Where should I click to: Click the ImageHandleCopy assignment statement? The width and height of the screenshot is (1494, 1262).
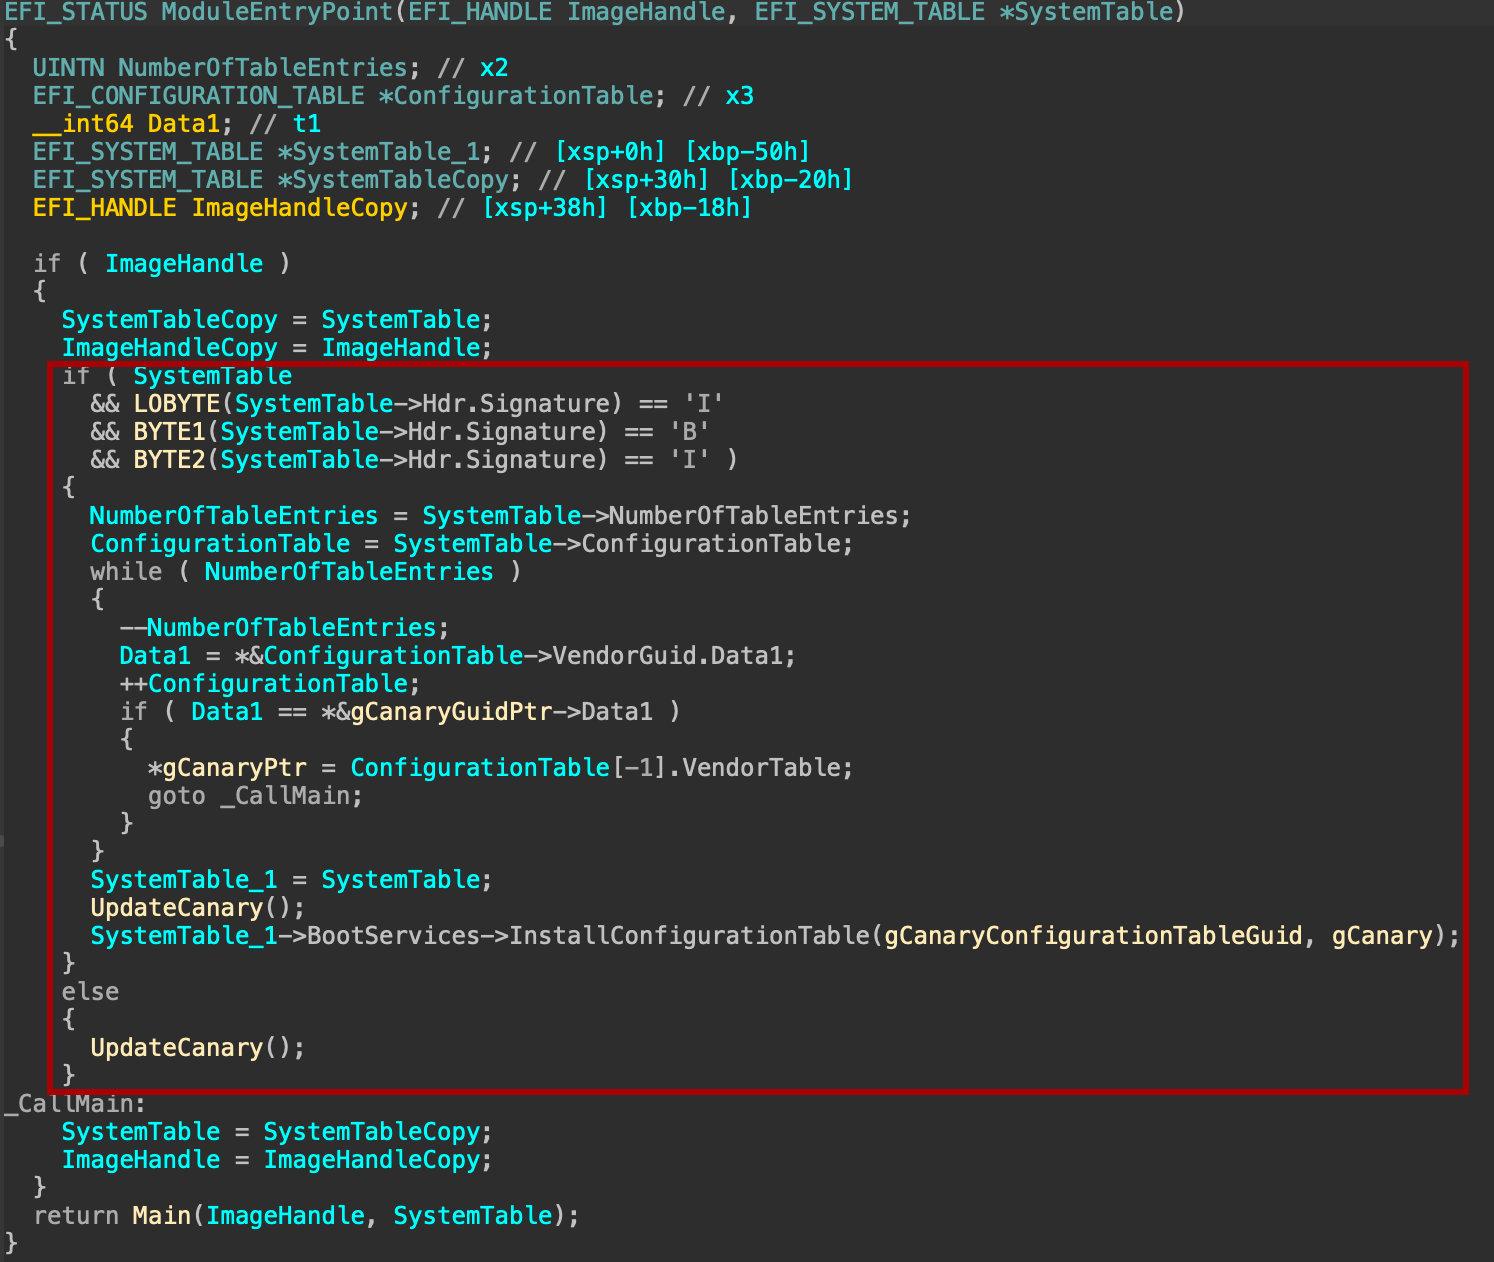[276, 347]
